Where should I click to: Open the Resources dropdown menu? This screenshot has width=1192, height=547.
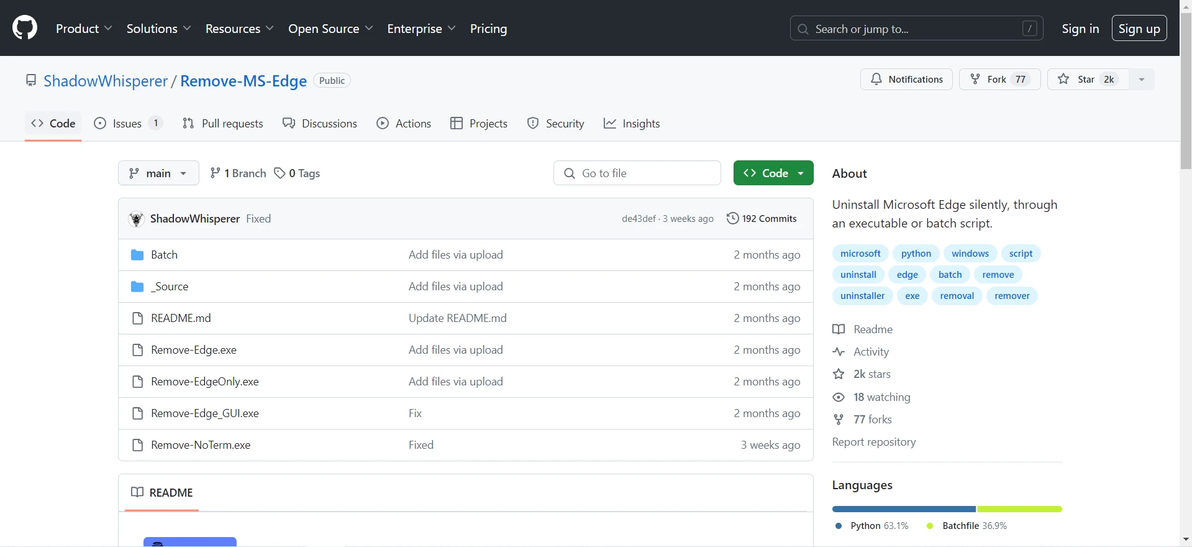tap(239, 29)
